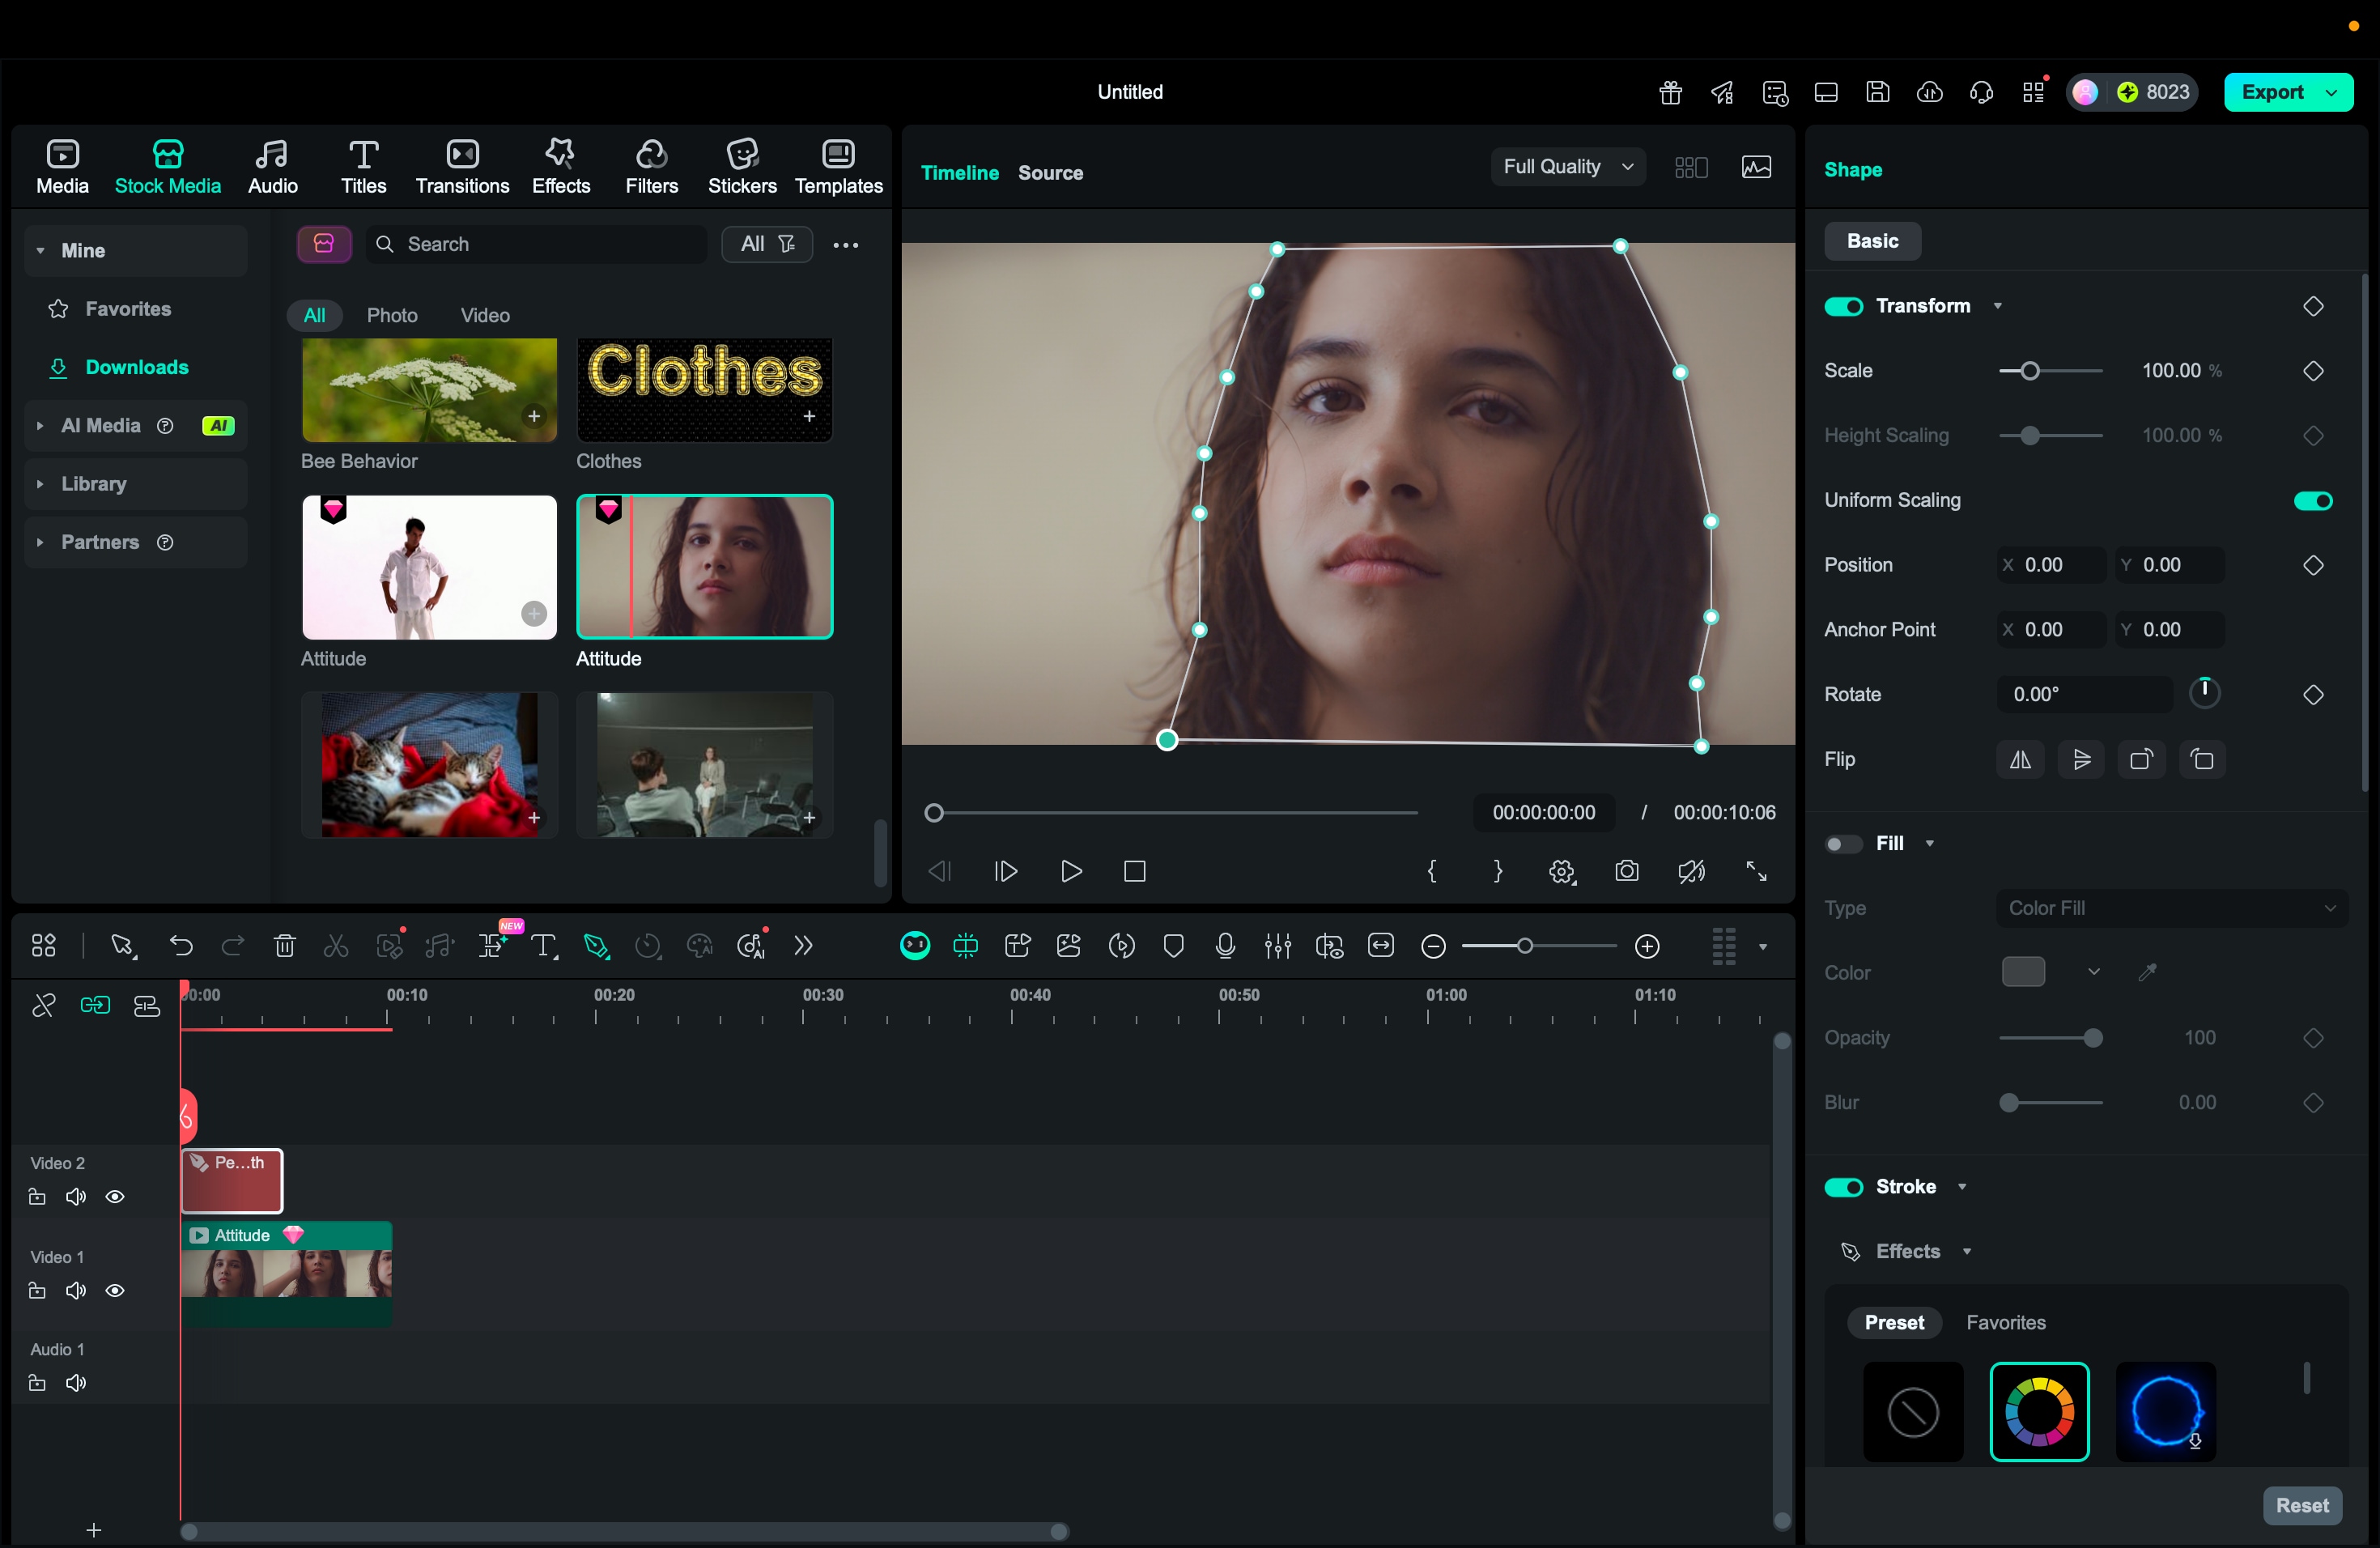2380x1548 pixels.
Task: Select the Pen drawing tool in toolbar
Action: (x=596, y=946)
